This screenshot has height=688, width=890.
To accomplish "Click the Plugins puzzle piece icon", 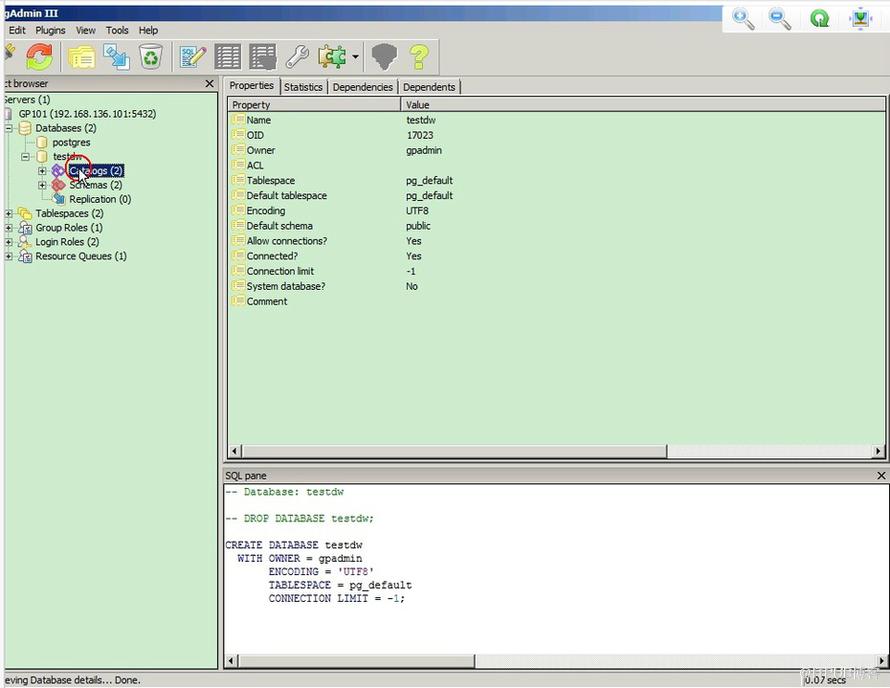I will 332,57.
